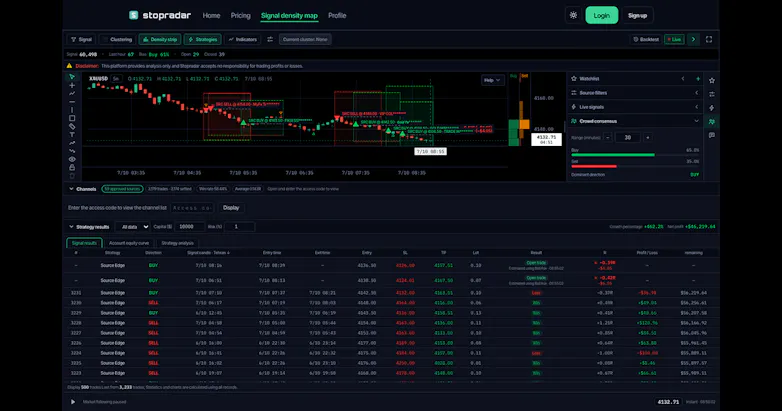Enter fullscreen with the expand icon

709,39
